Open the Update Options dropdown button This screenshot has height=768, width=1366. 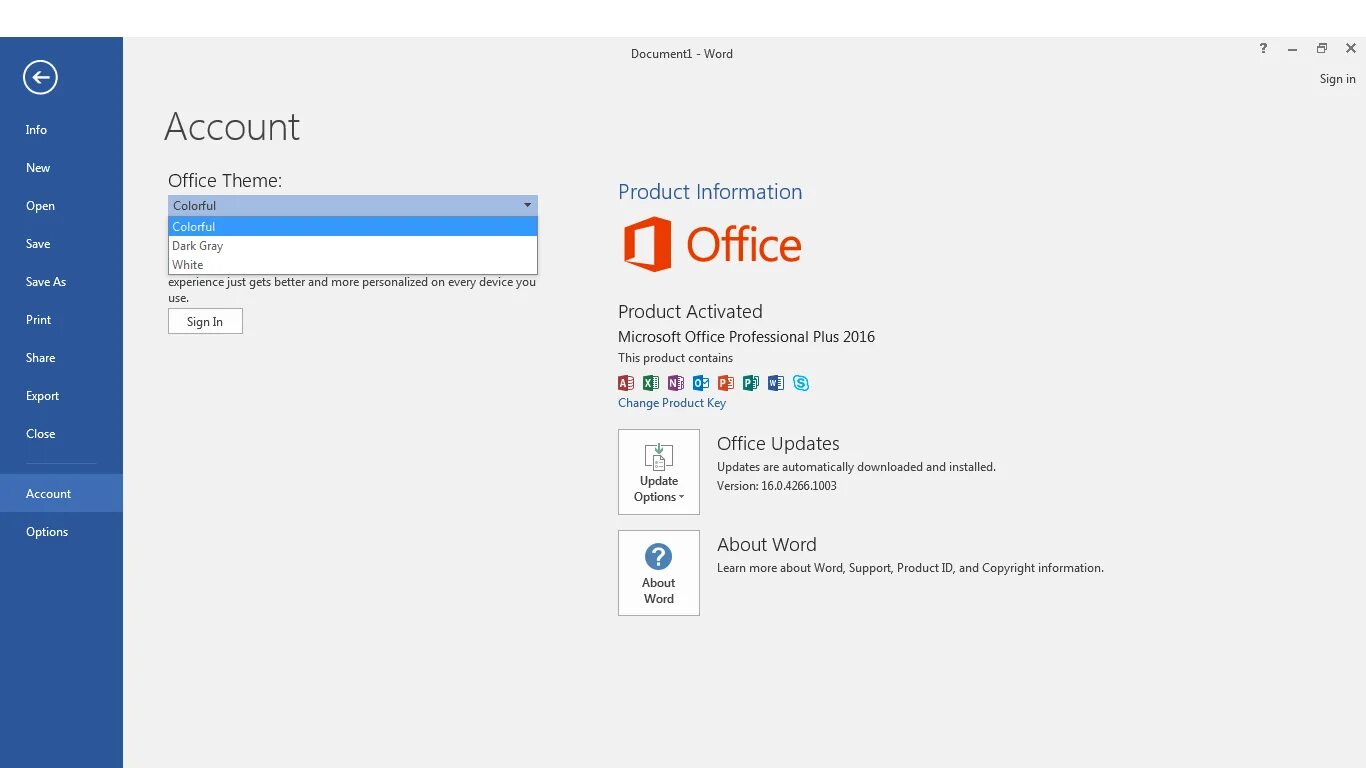pos(659,472)
